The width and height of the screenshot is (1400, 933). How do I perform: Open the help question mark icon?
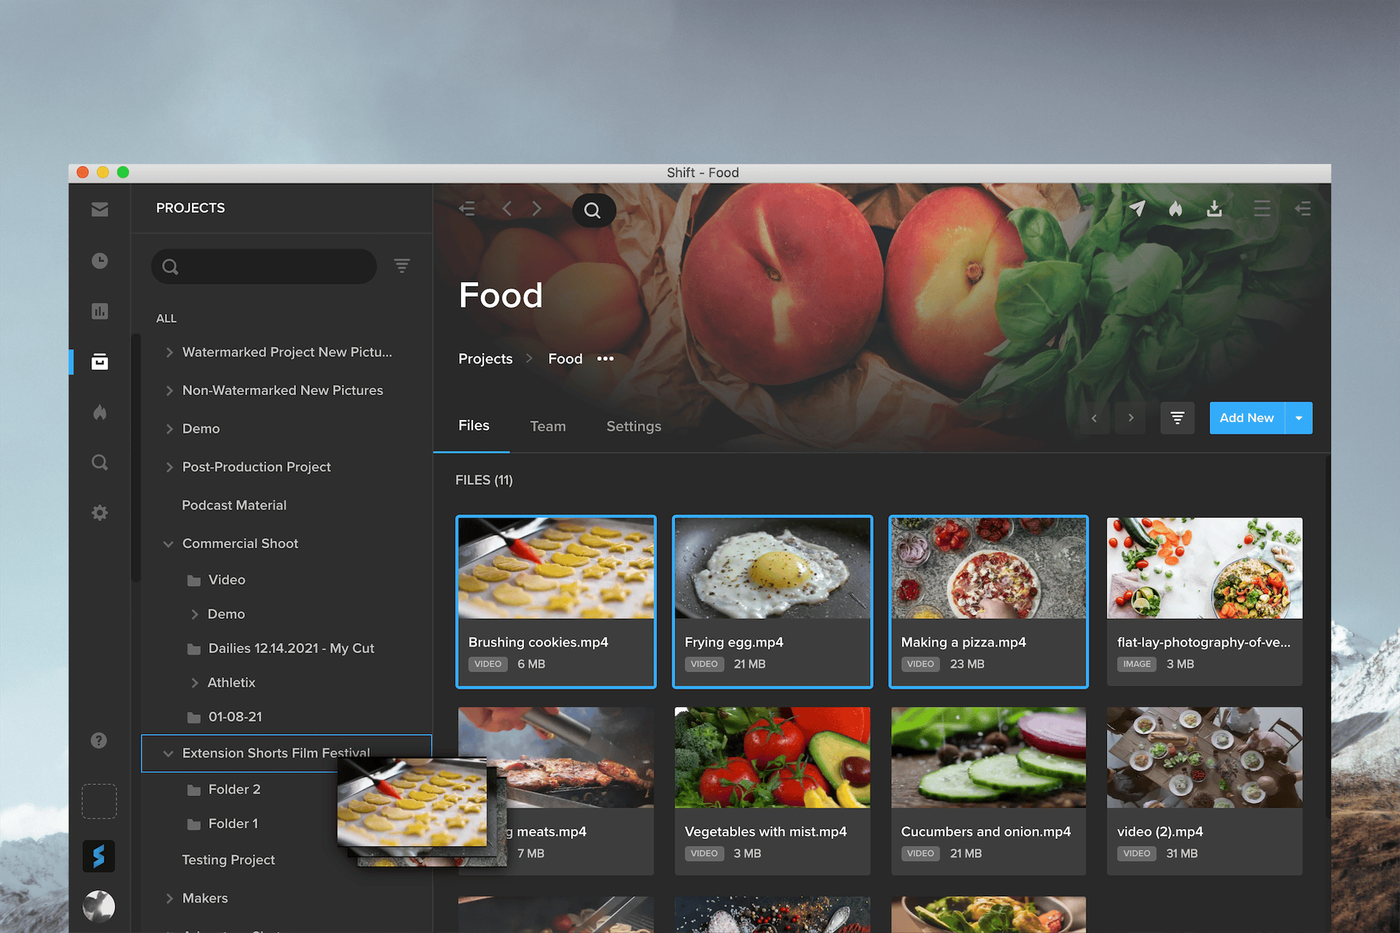pyautogui.click(x=98, y=740)
